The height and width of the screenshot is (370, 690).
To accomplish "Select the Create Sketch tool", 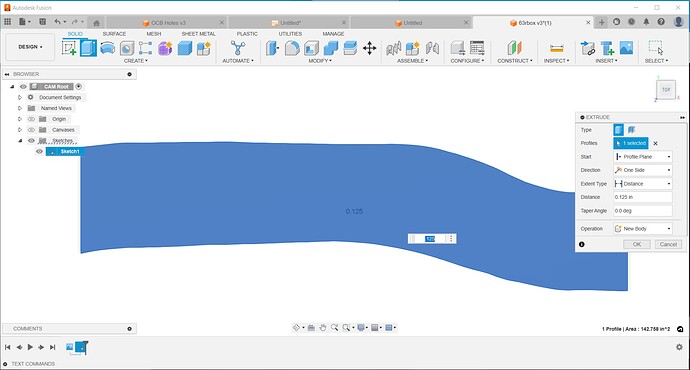I will 69,48.
